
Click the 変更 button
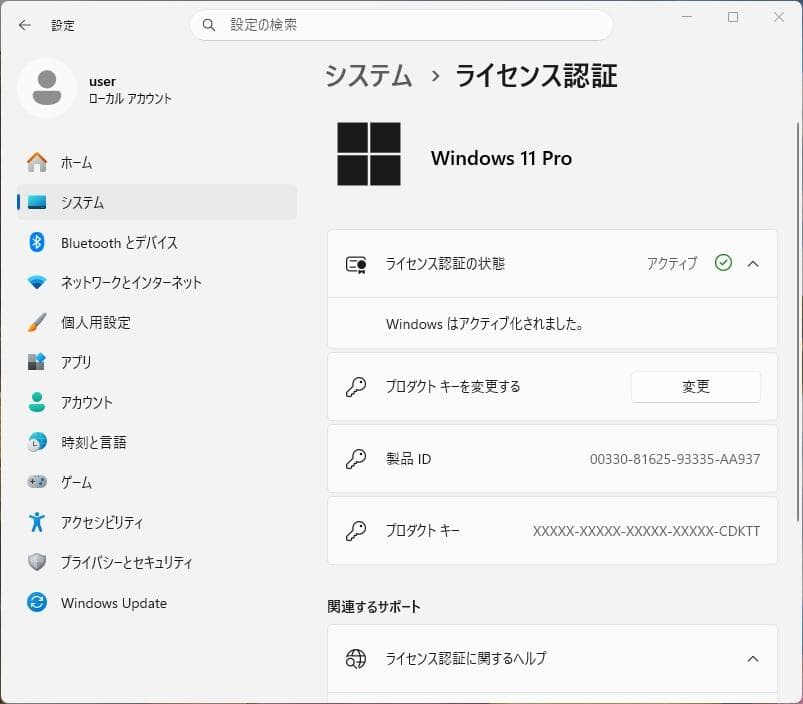click(695, 387)
